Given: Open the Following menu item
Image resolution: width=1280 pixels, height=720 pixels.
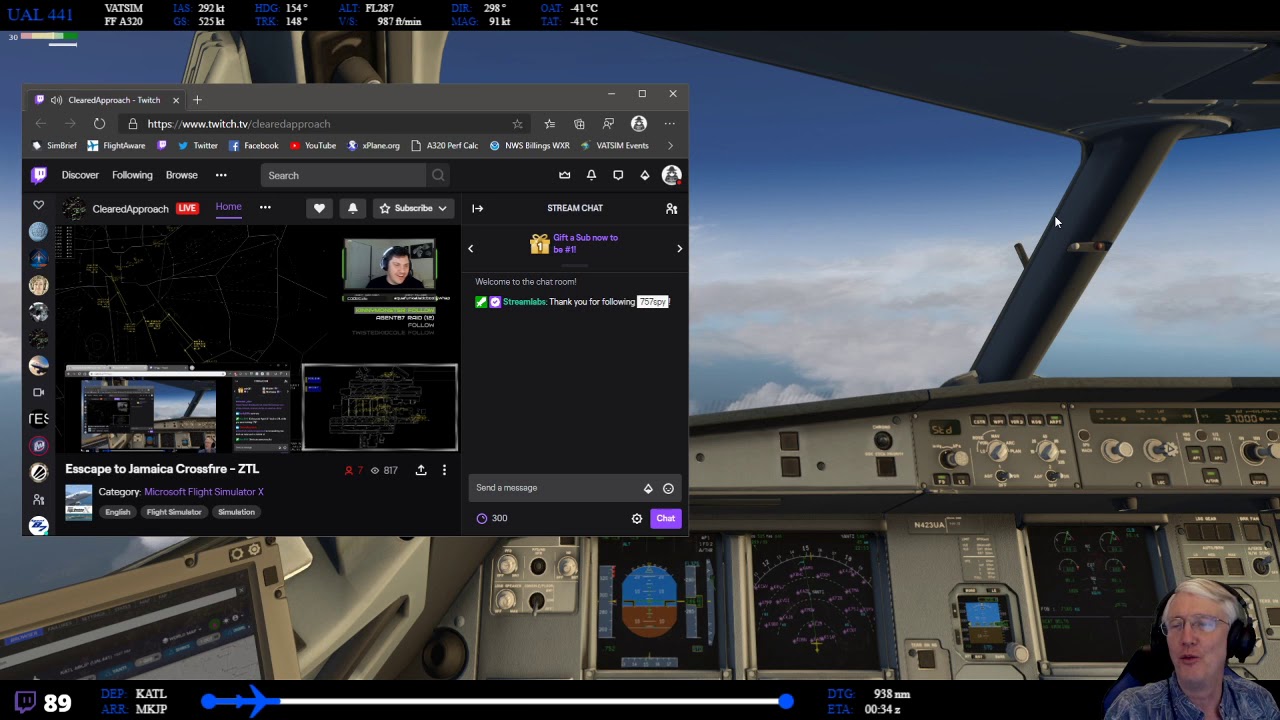Looking at the screenshot, I should coord(132,175).
